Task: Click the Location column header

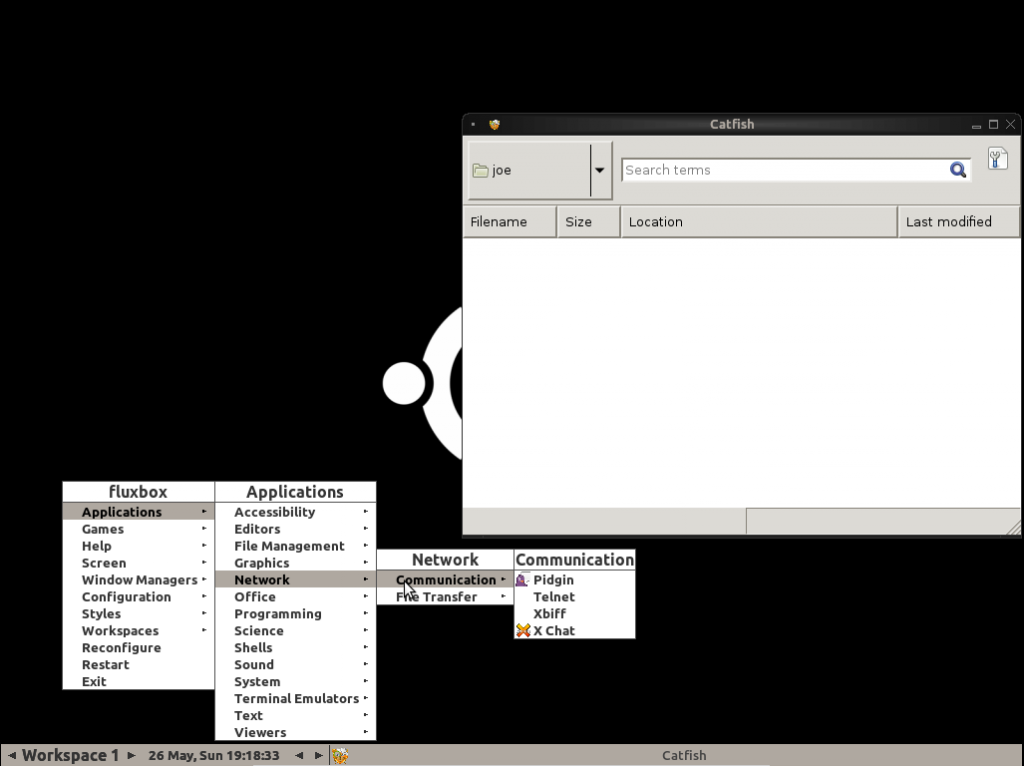Action: [758, 222]
